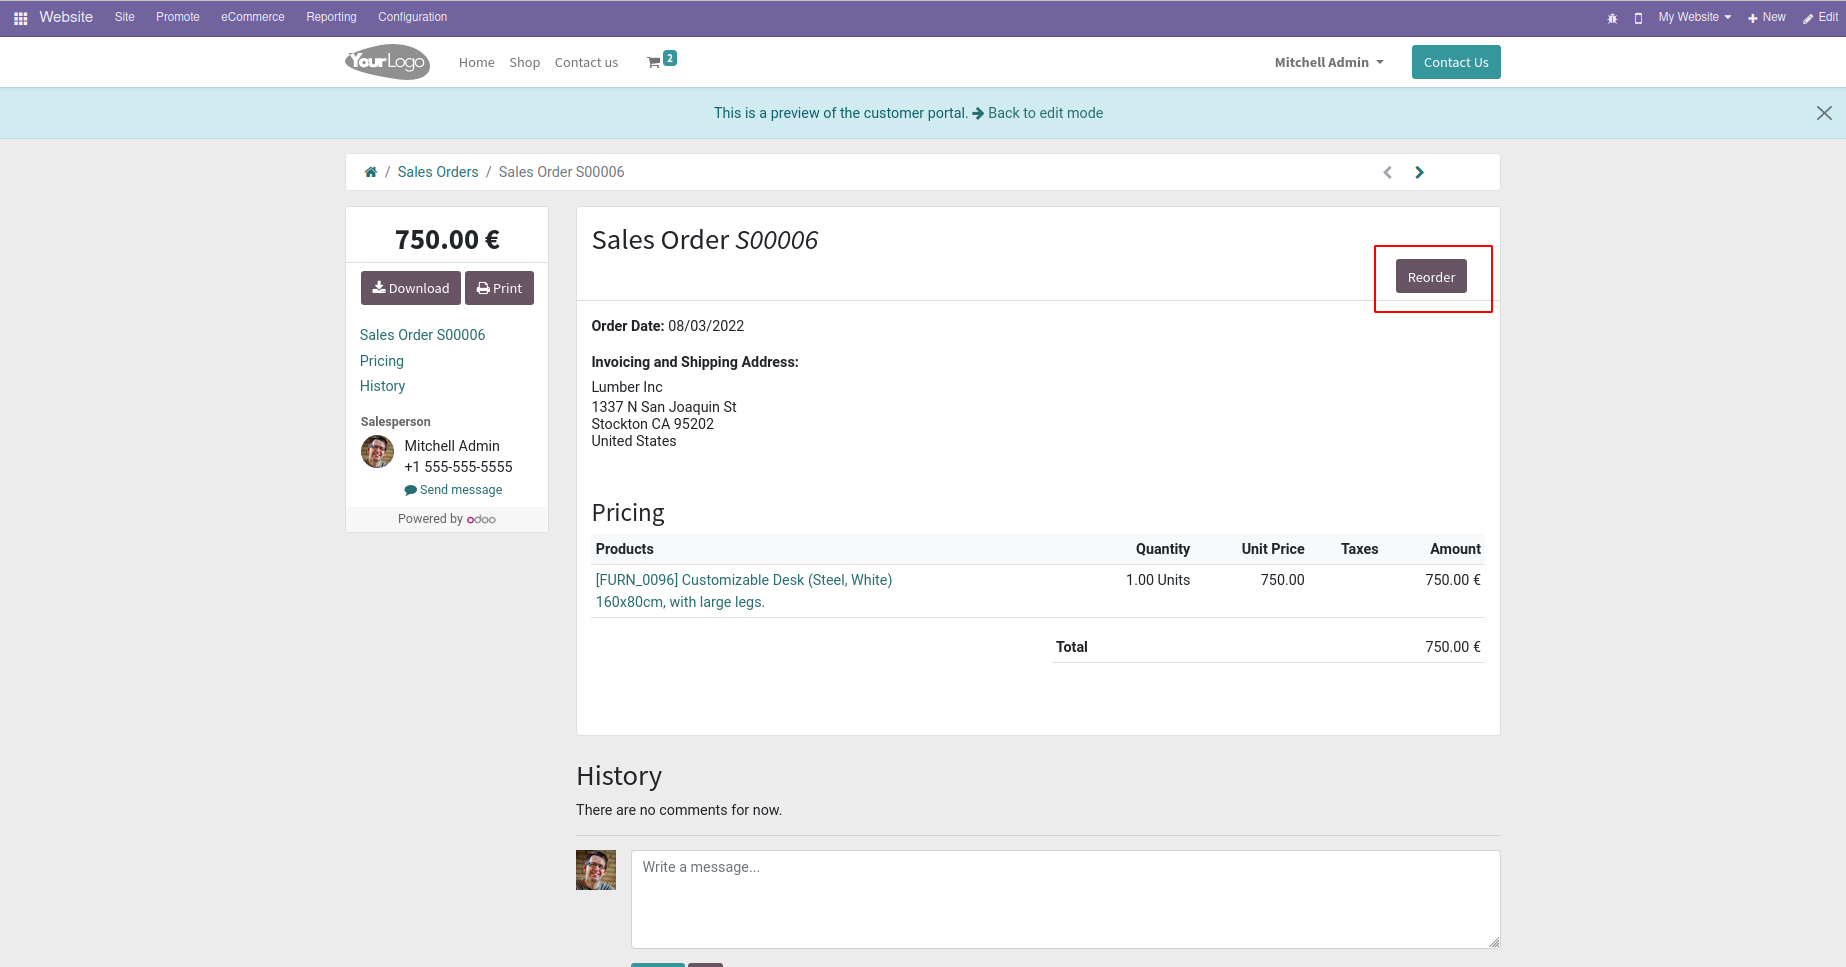Dismiss the customer portal preview banner
The height and width of the screenshot is (967, 1846).
coord(1824,113)
